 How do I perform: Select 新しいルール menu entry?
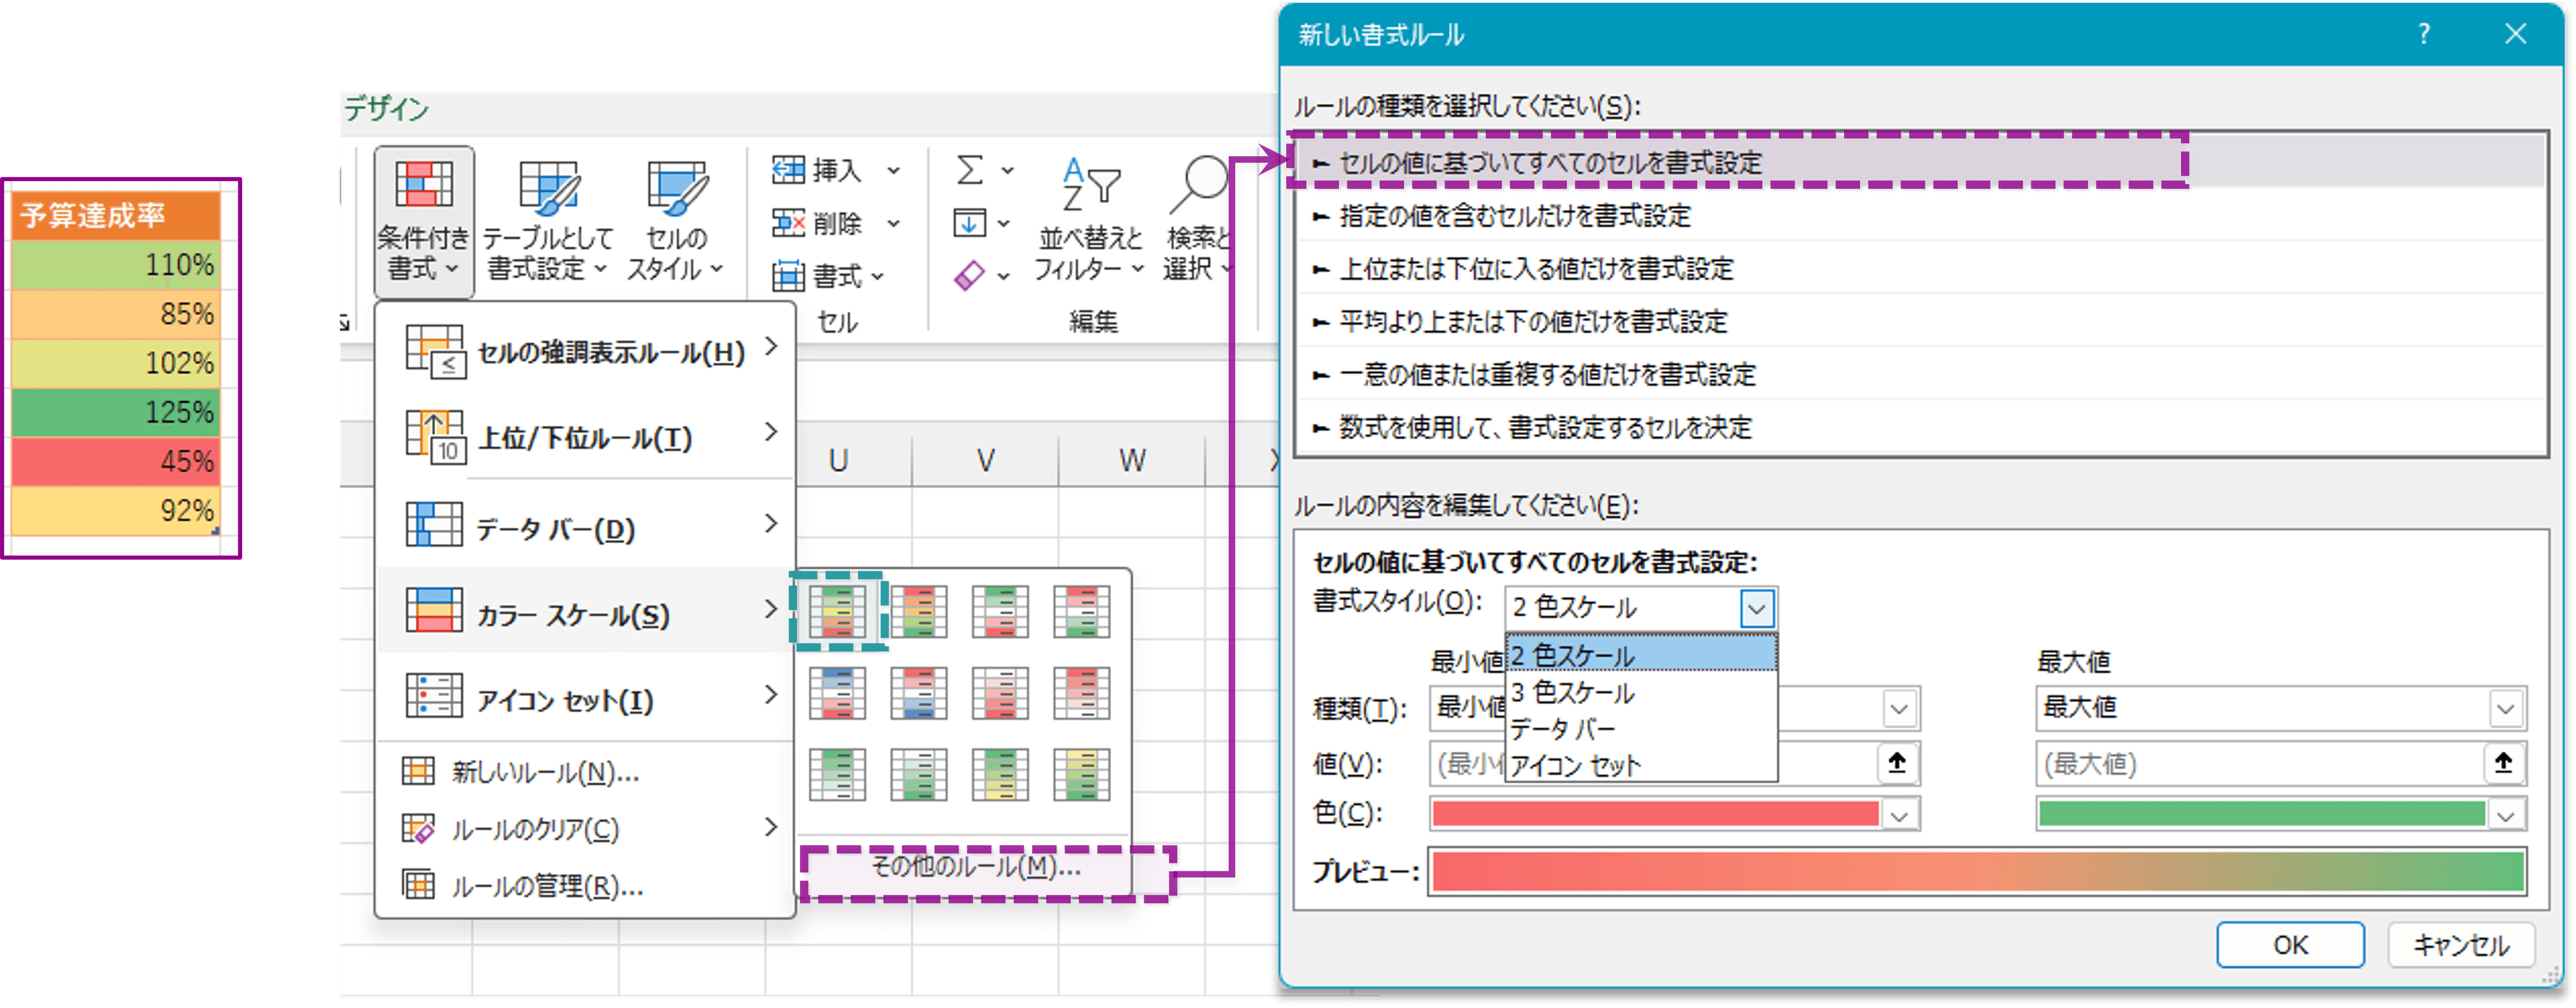click(544, 772)
